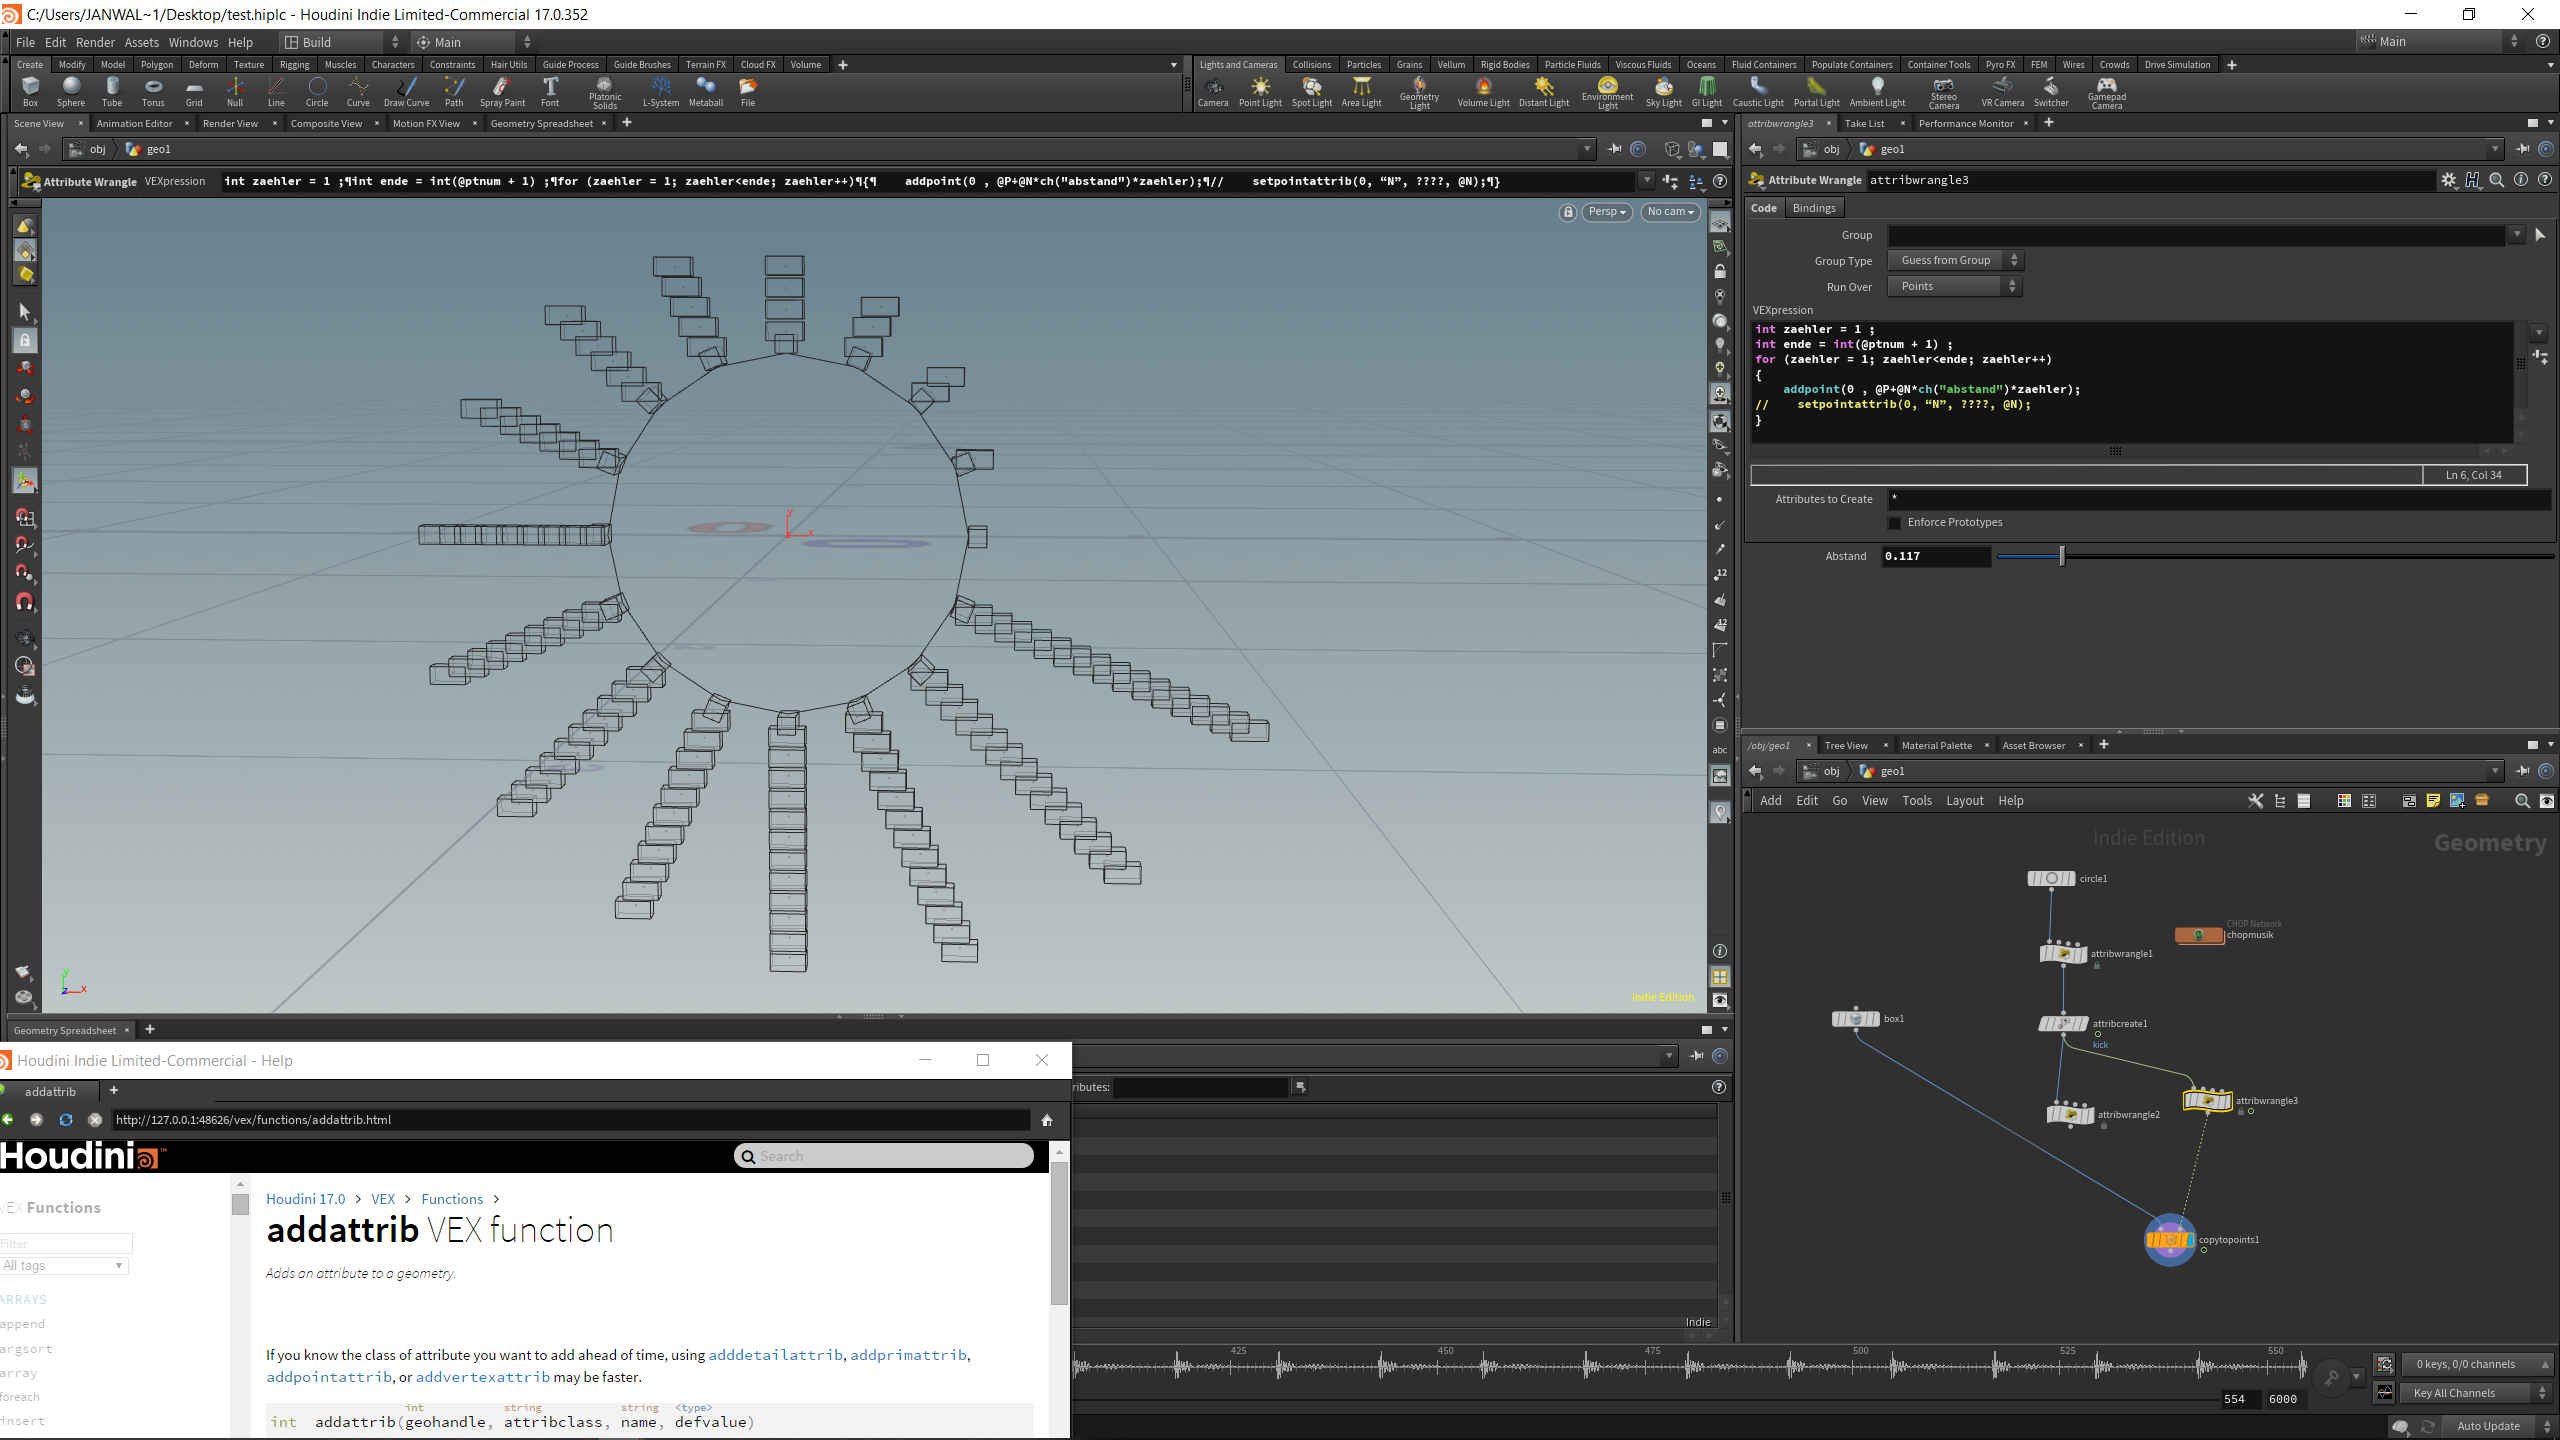Click the Functions breadcrumb link

[x=452, y=1199]
